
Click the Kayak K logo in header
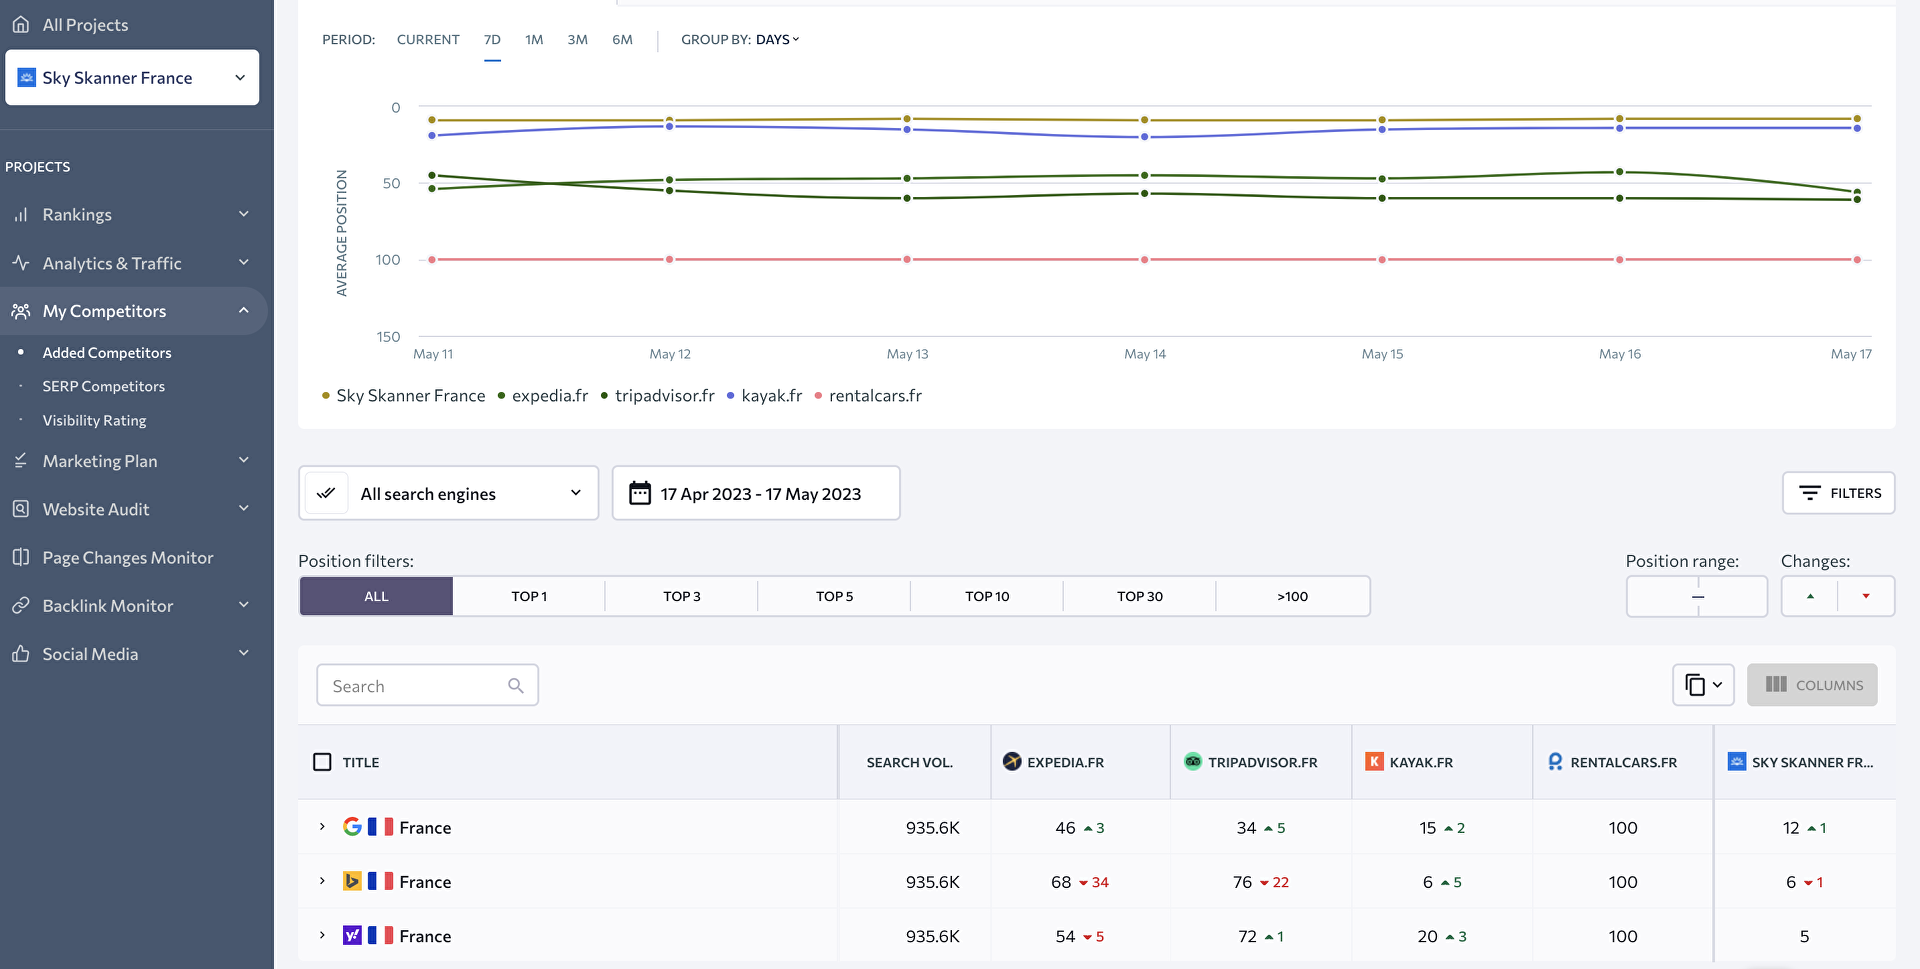1374,762
